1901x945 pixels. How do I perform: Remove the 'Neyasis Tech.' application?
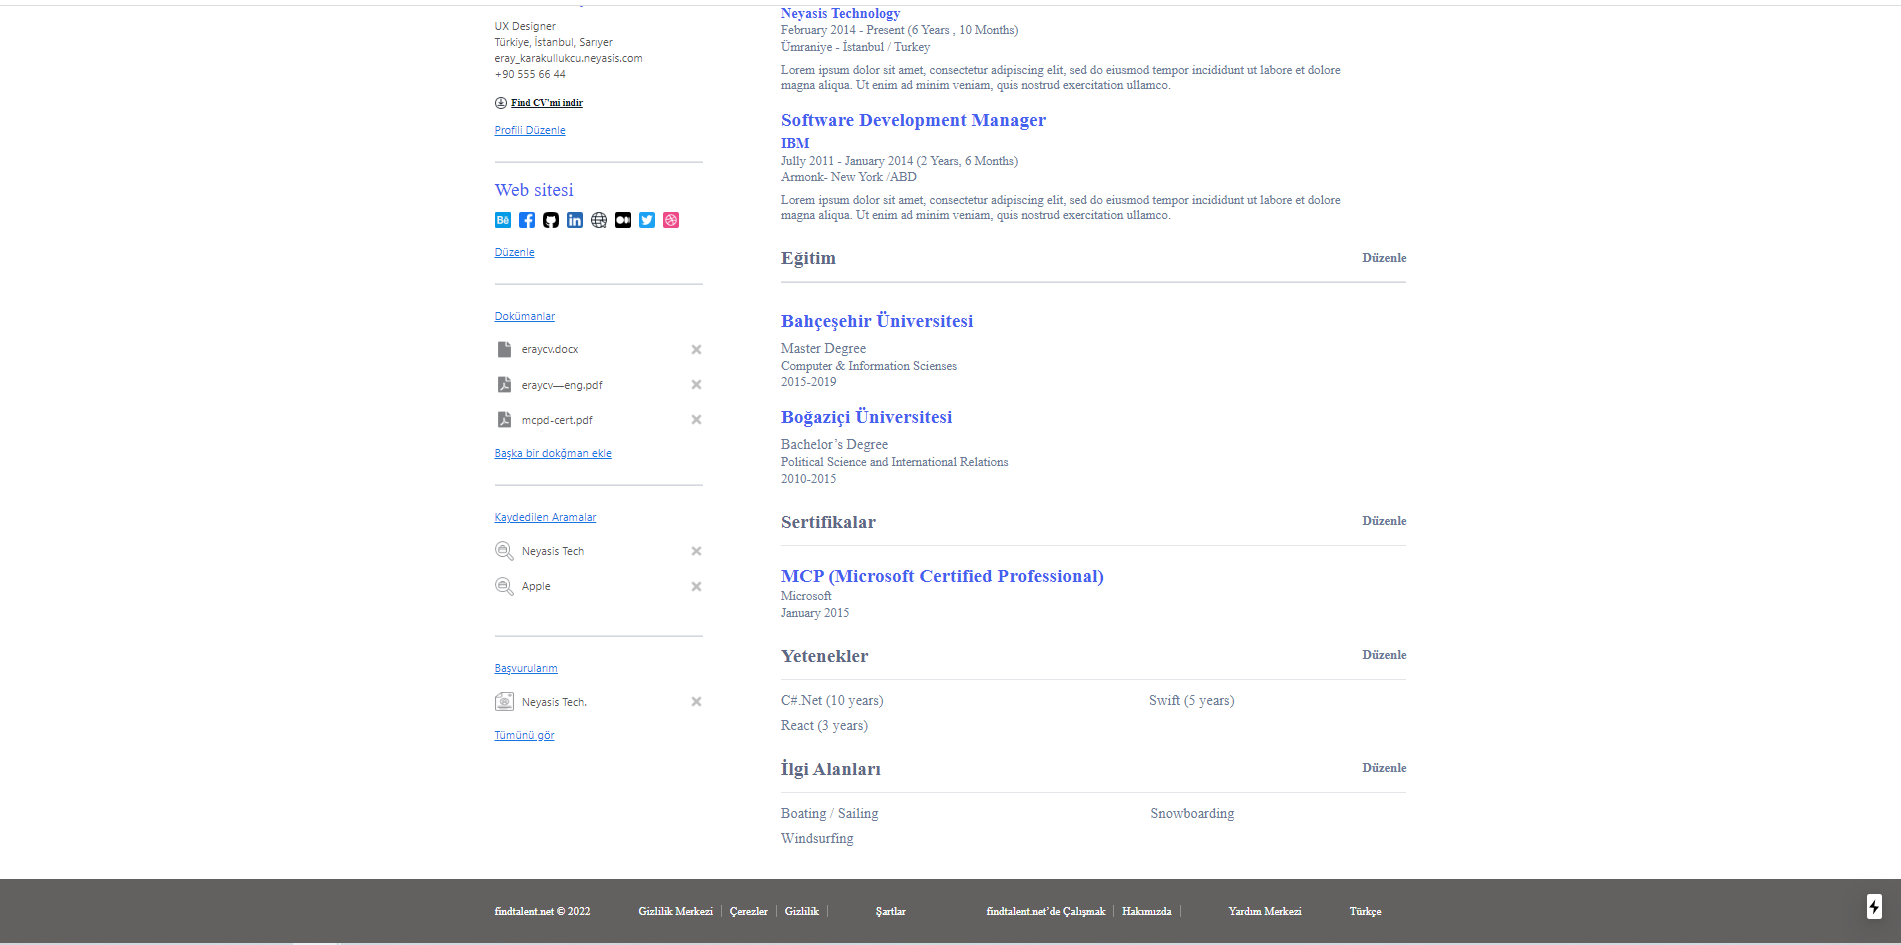(x=696, y=701)
